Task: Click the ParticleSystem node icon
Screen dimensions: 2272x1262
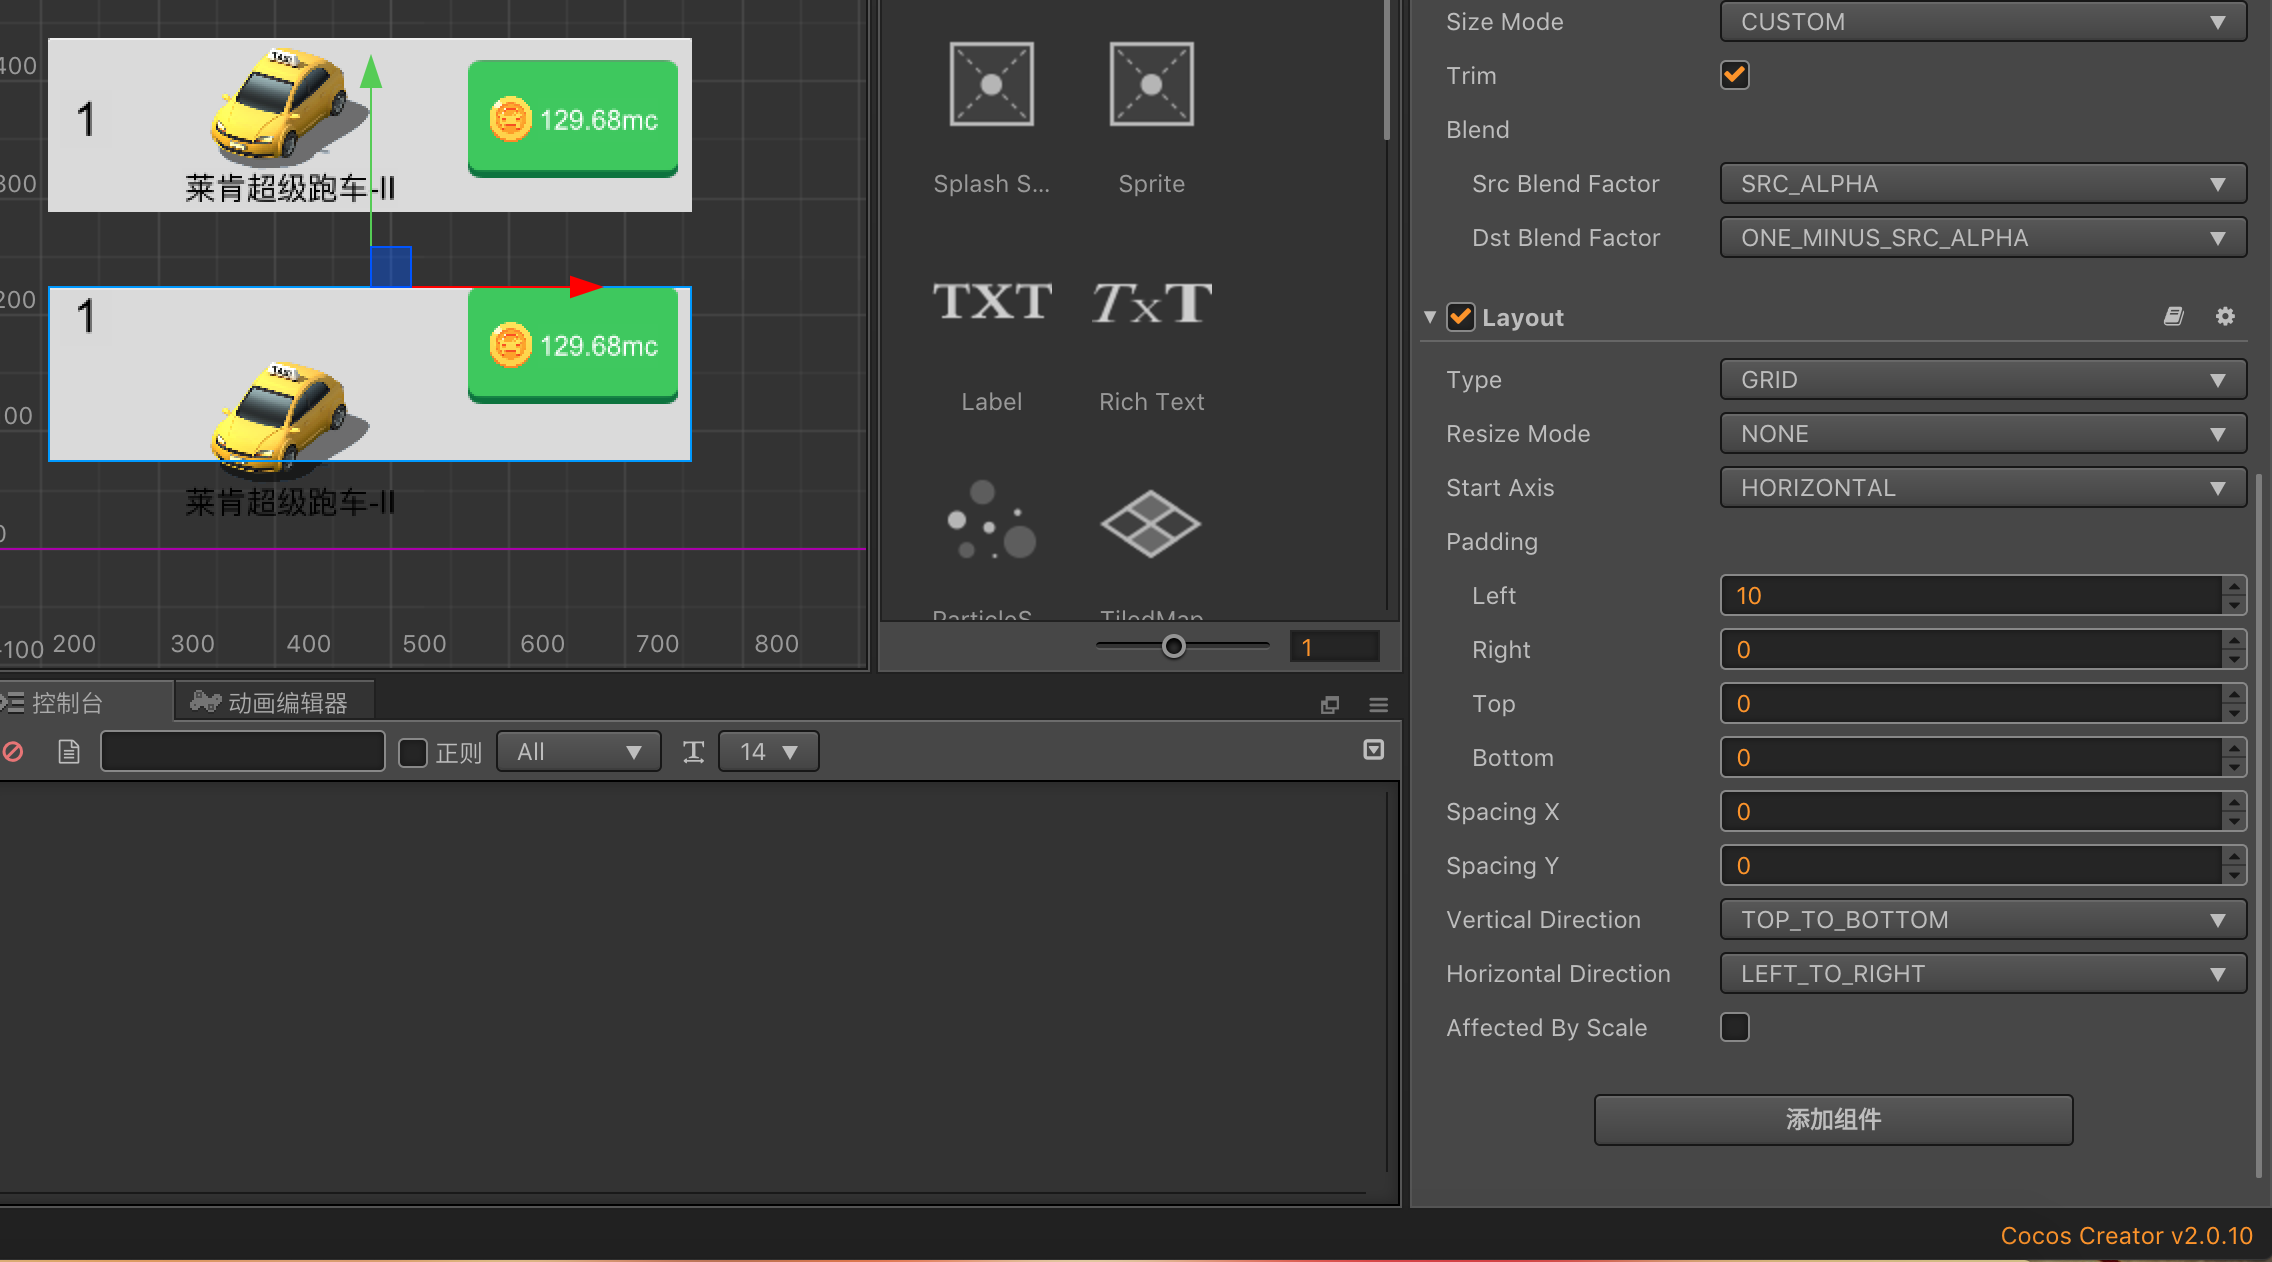Action: (991, 522)
